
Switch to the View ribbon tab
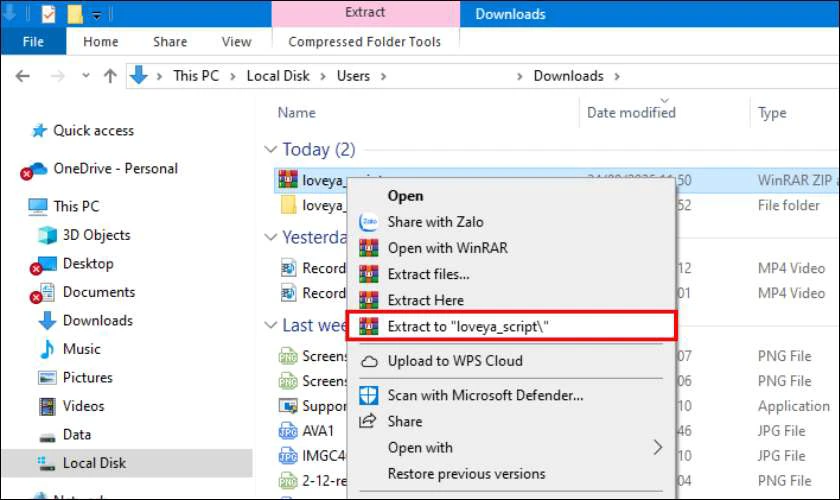(x=236, y=42)
